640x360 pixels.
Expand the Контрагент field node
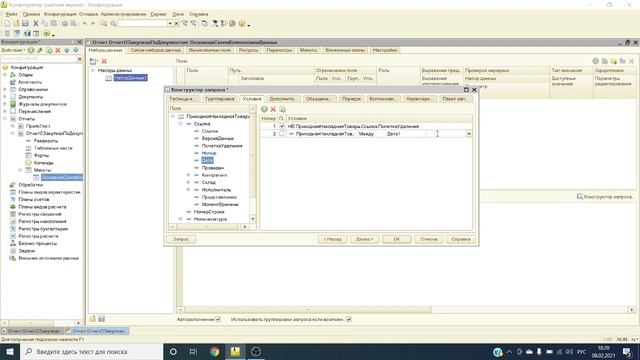pyautogui.click(x=188, y=175)
